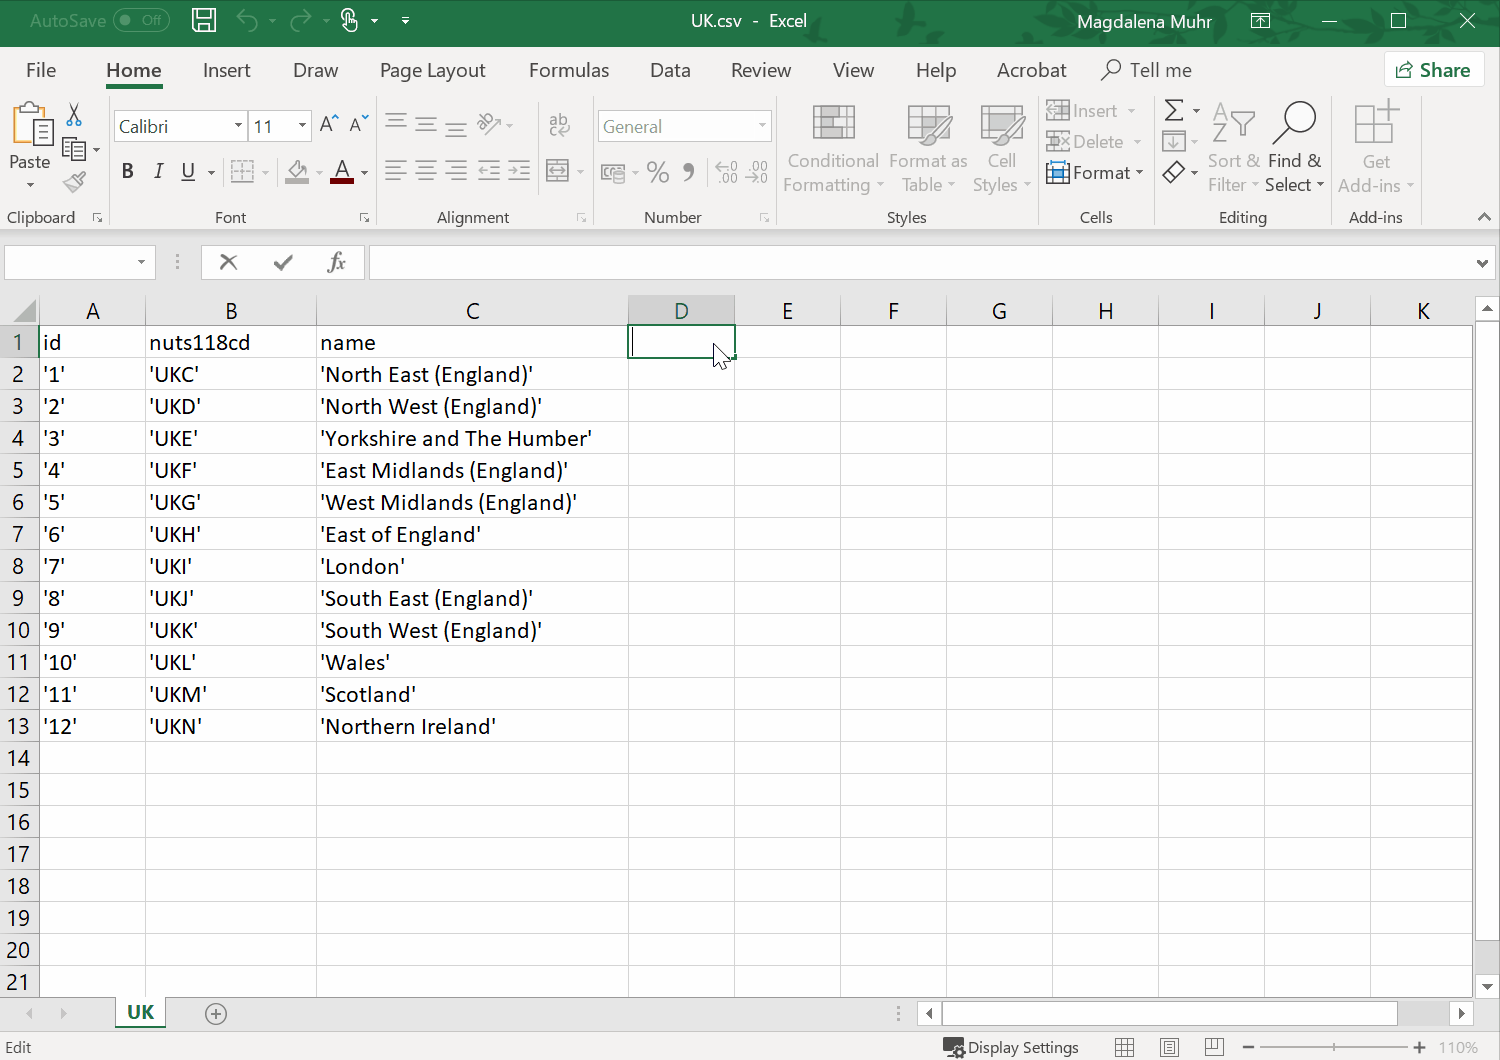This screenshot has width=1500, height=1060.
Task: Decrease font size with smaller A icon
Action: (359, 125)
